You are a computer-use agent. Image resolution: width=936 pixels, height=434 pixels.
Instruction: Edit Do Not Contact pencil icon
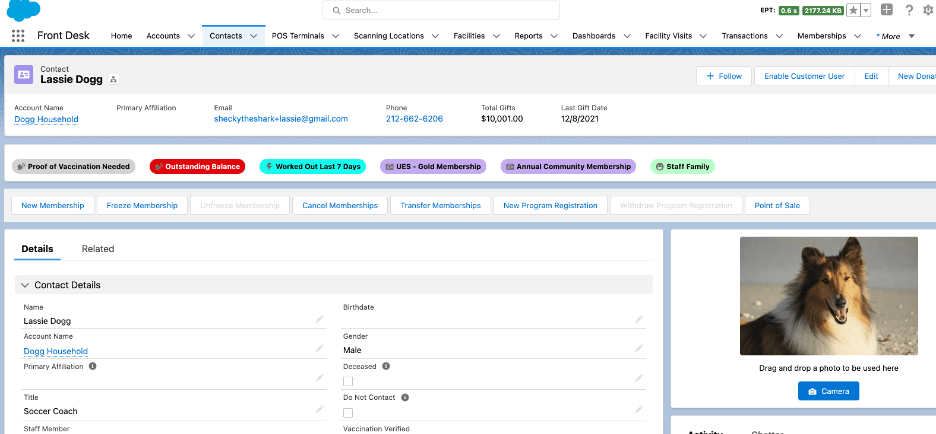[639, 409]
